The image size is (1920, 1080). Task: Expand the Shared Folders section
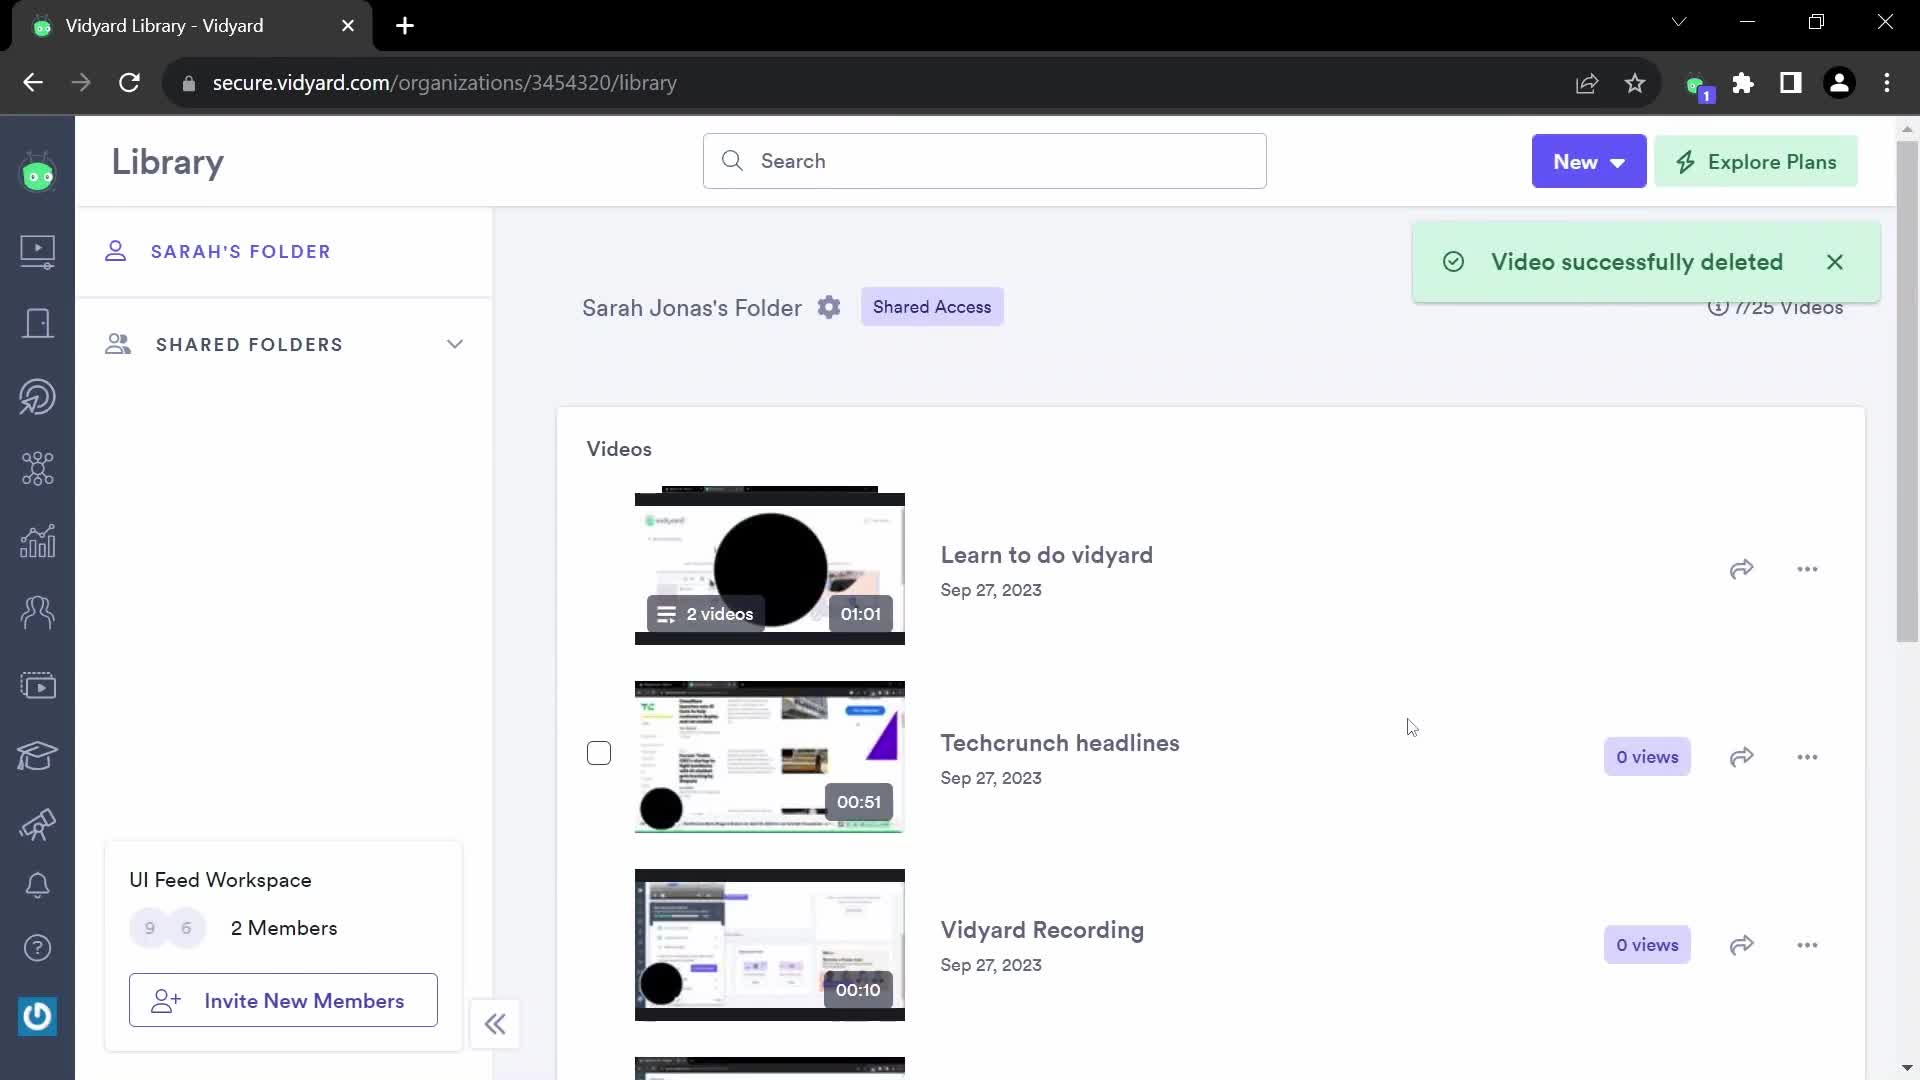pyautogui.click(x=456, y=344)
